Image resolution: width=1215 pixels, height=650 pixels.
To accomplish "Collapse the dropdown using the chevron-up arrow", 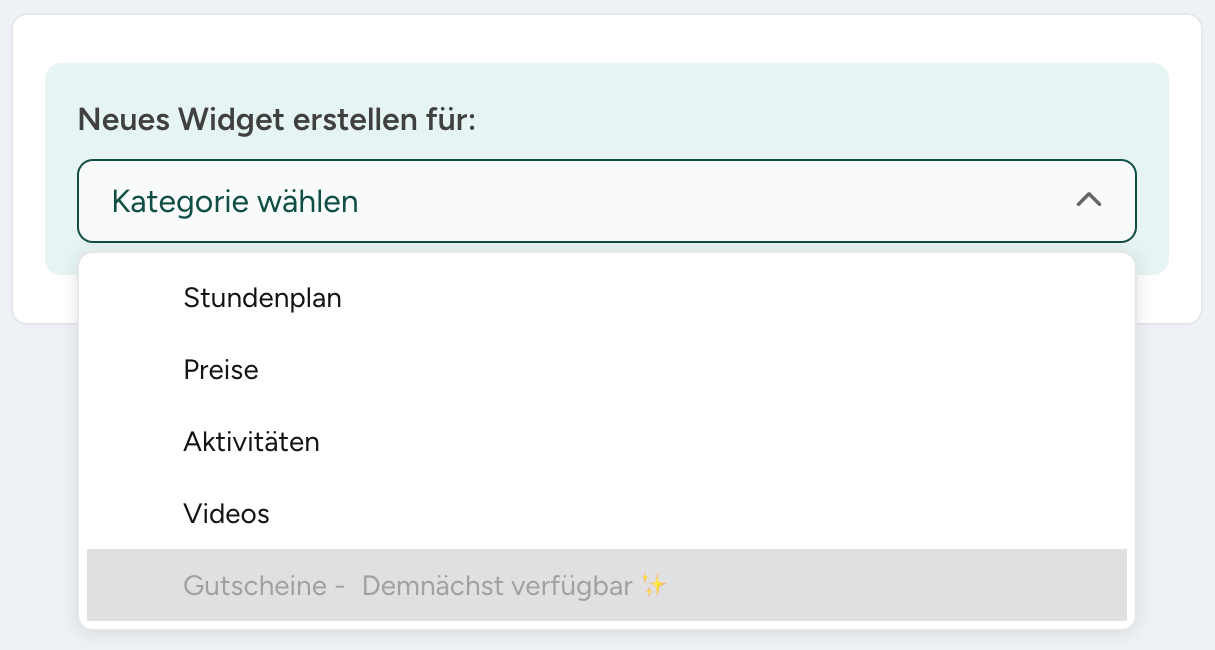I will [x=1088, y=200].
